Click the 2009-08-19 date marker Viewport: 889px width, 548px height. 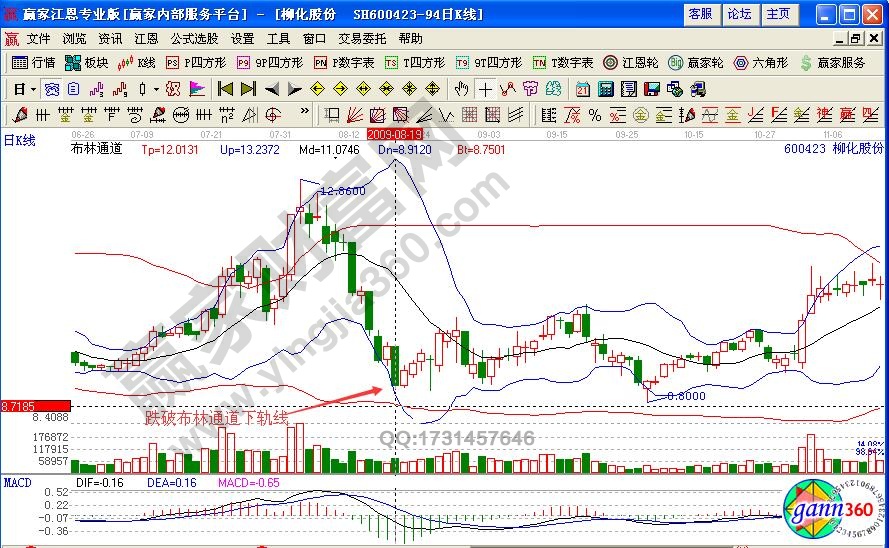tap(395, 133)
